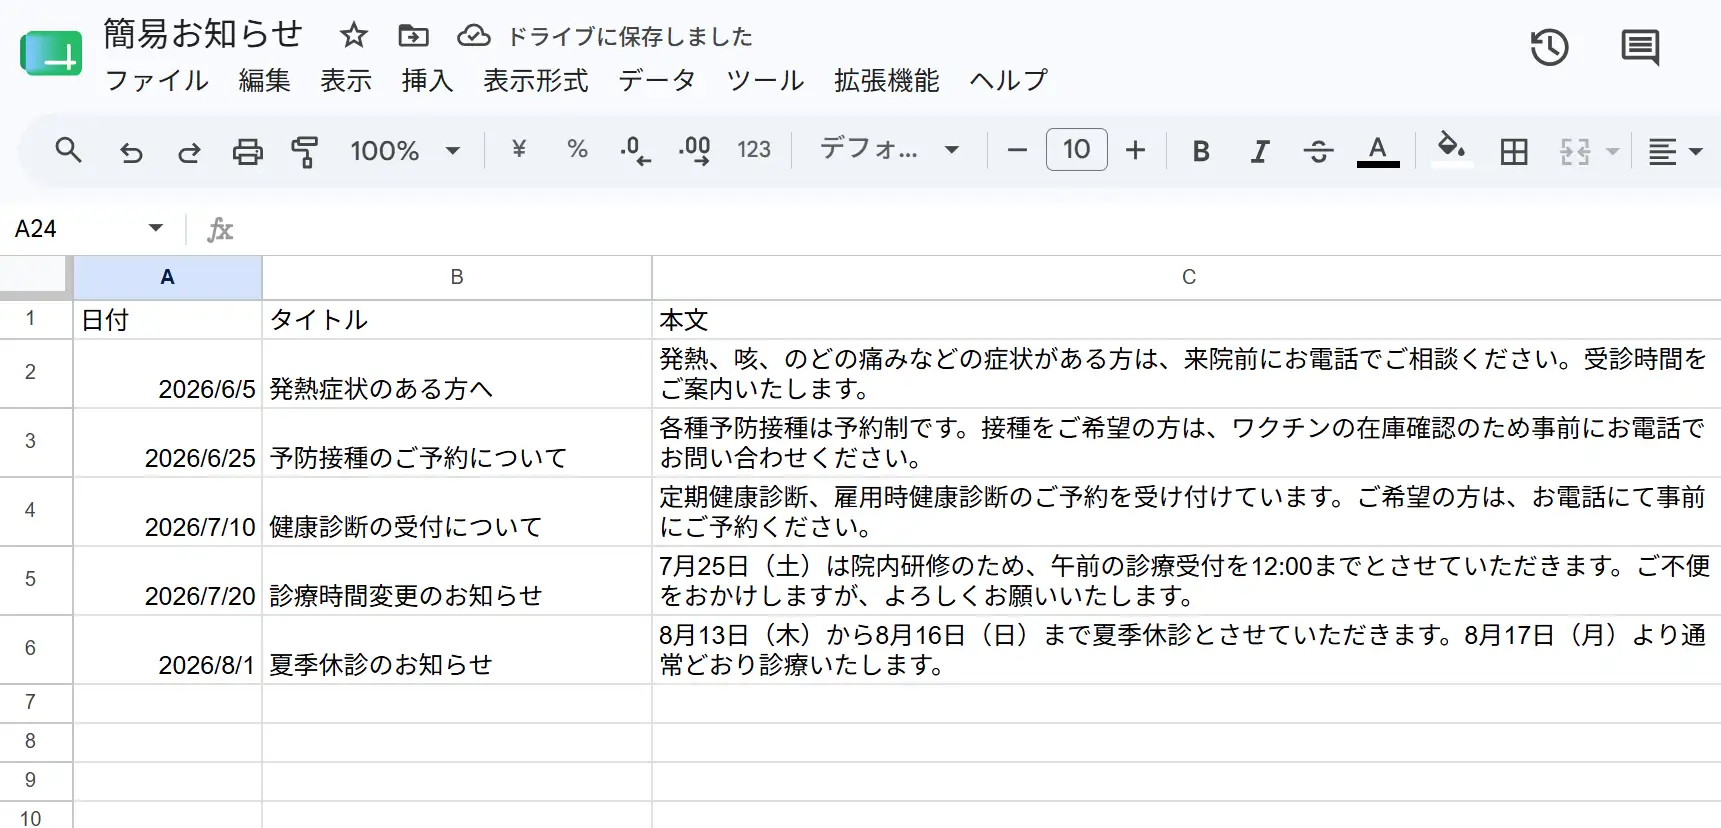Open the ツール menu
Image resolution: width=1721 pixels, height=828 pixels.
pyautogui.click(x=765, y=81)
